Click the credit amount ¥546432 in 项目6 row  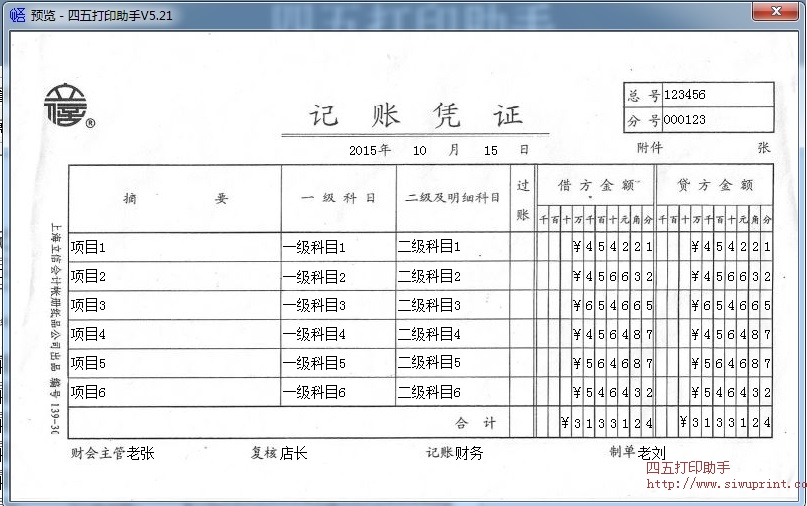(731, 393)
